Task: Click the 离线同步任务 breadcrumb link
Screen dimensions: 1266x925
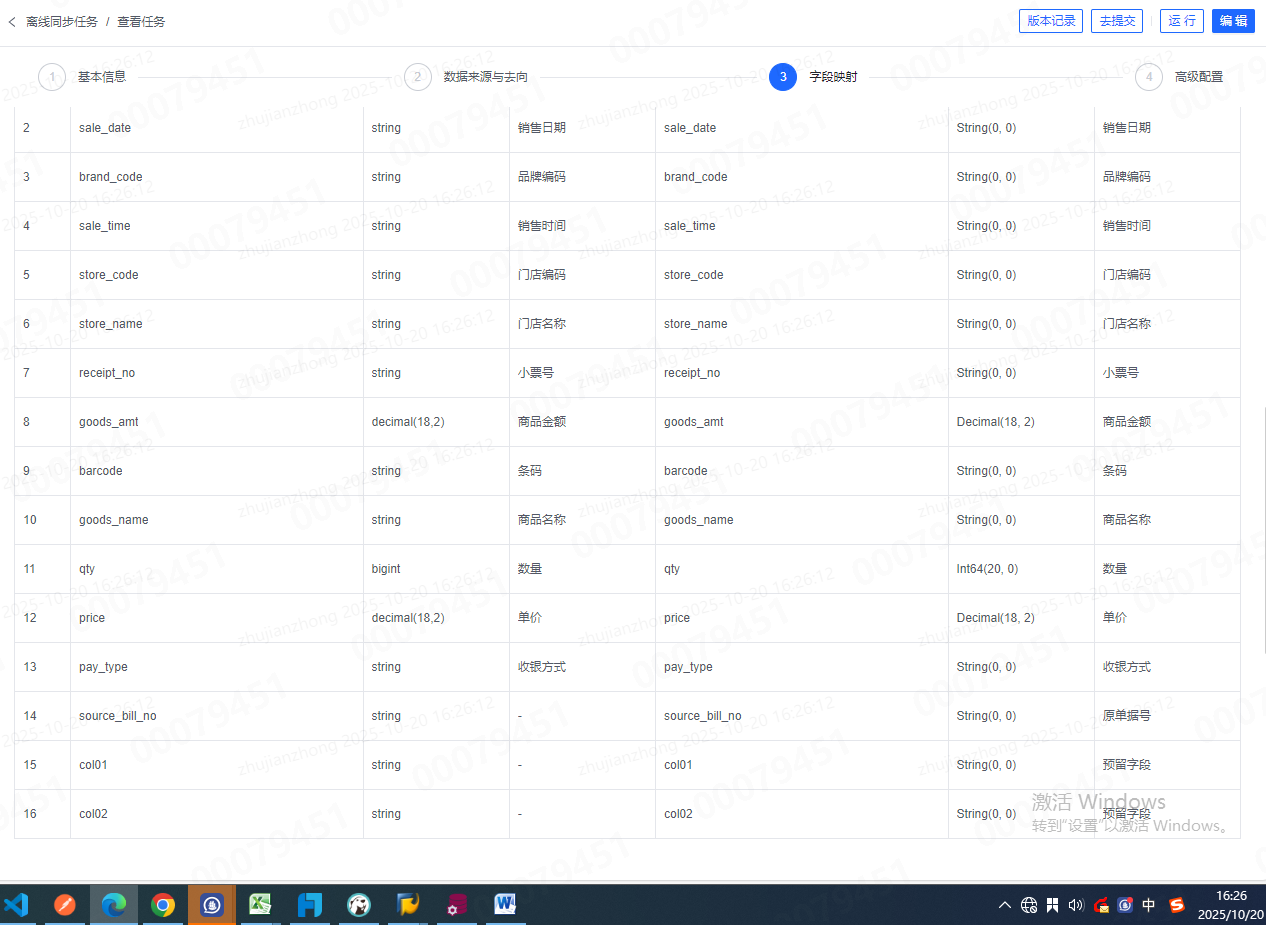Action: (x=62, y=21)
